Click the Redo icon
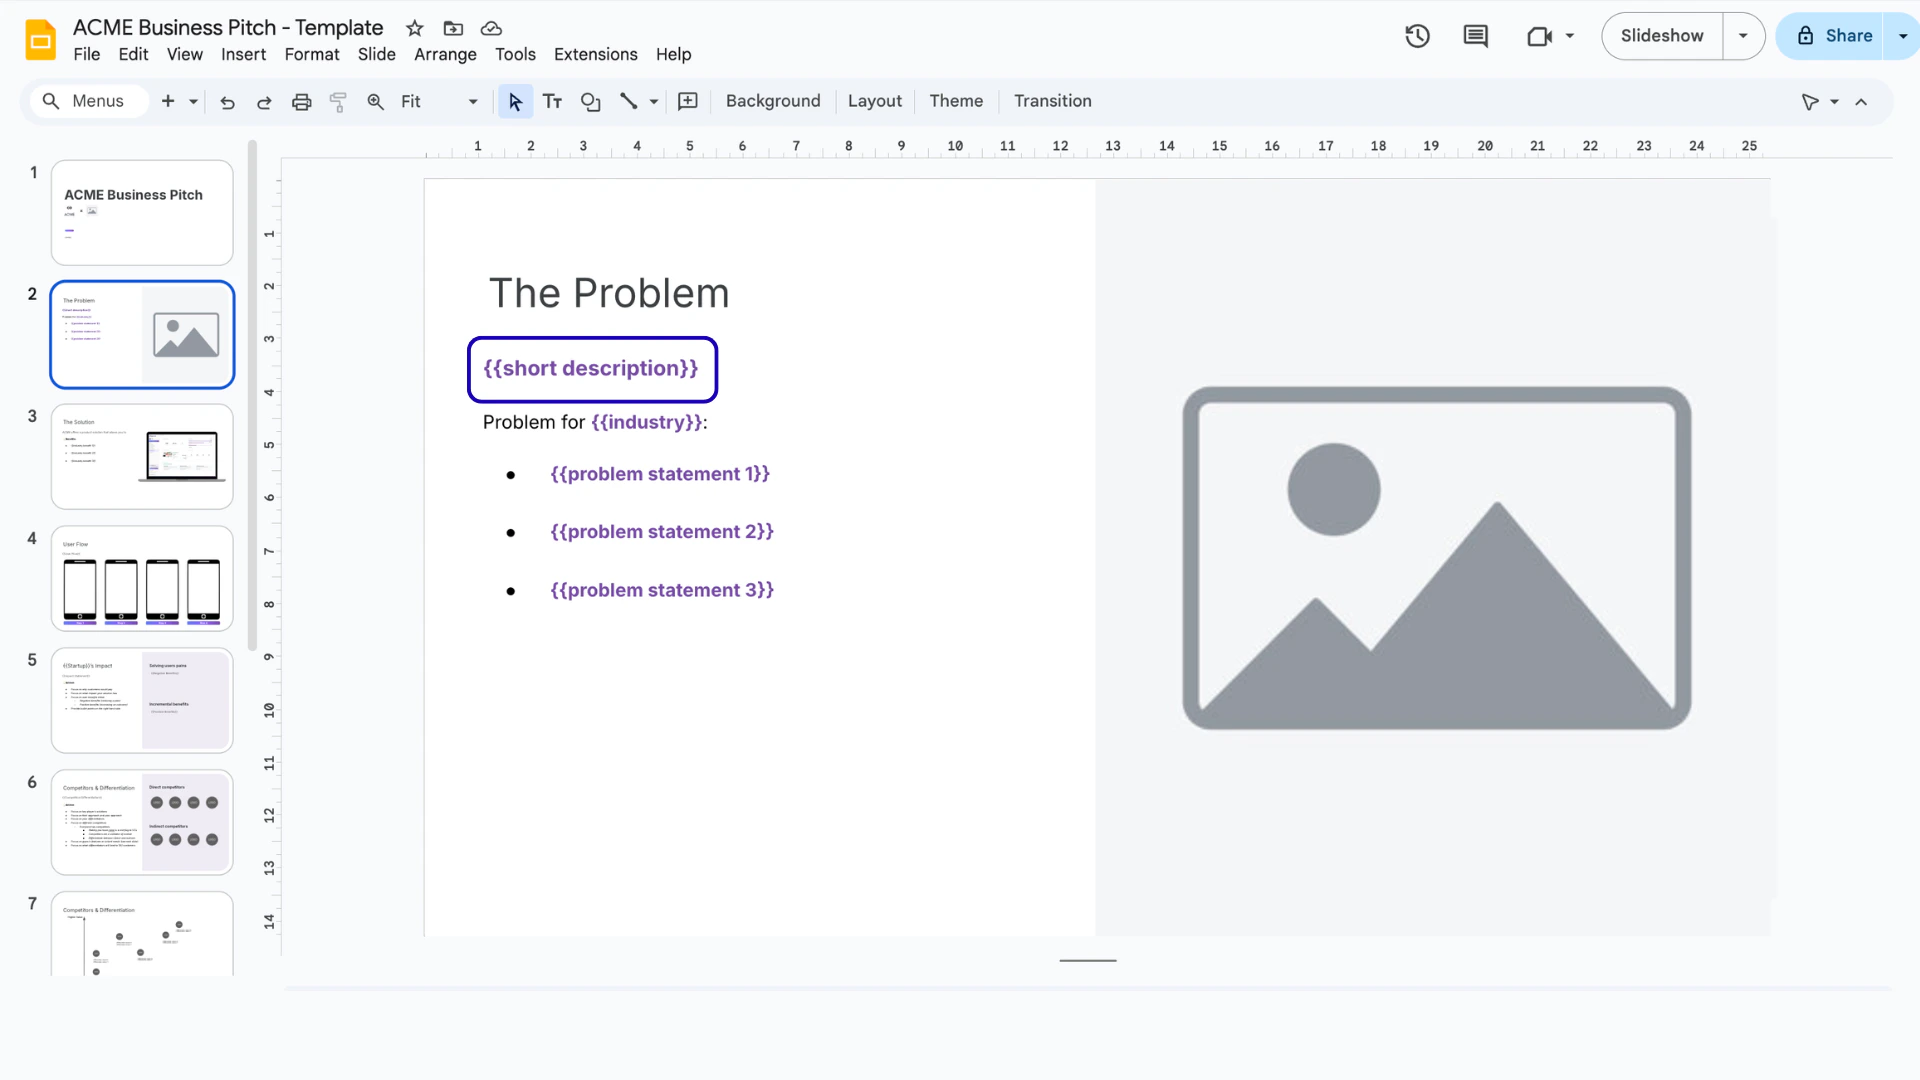 pos(263,101)
